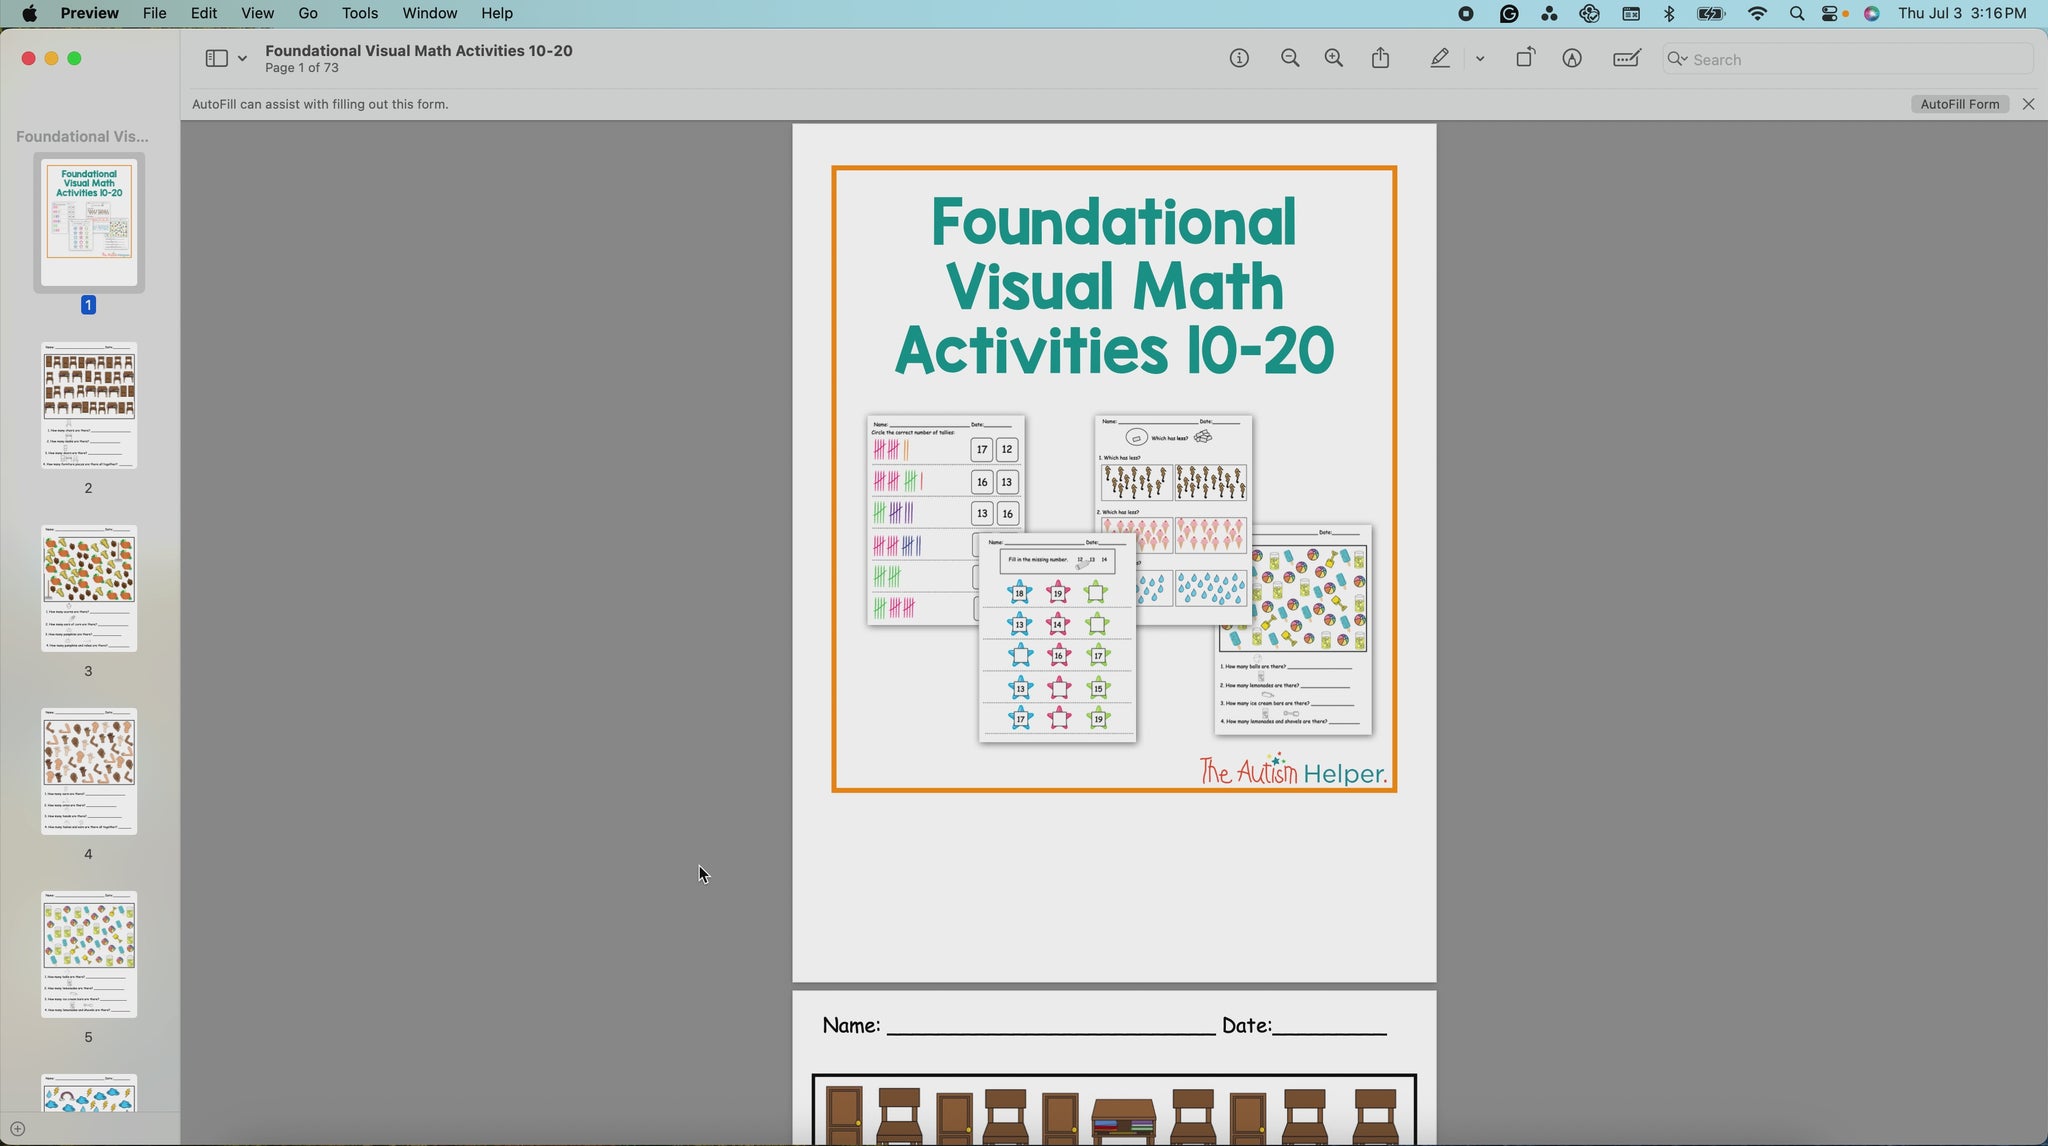
Task: Select the page 5 thumbnail
Action: tap(89, 955)
